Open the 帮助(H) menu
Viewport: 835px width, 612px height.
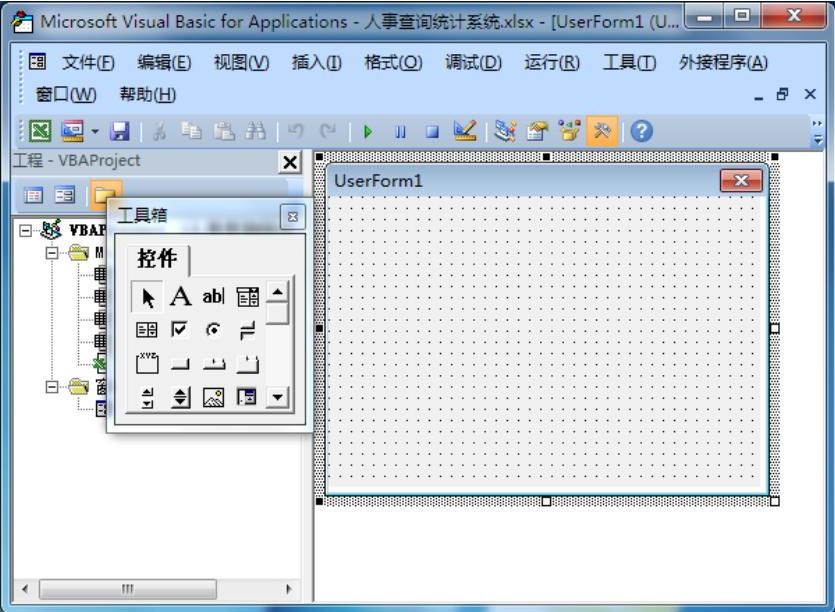[148, 94]
